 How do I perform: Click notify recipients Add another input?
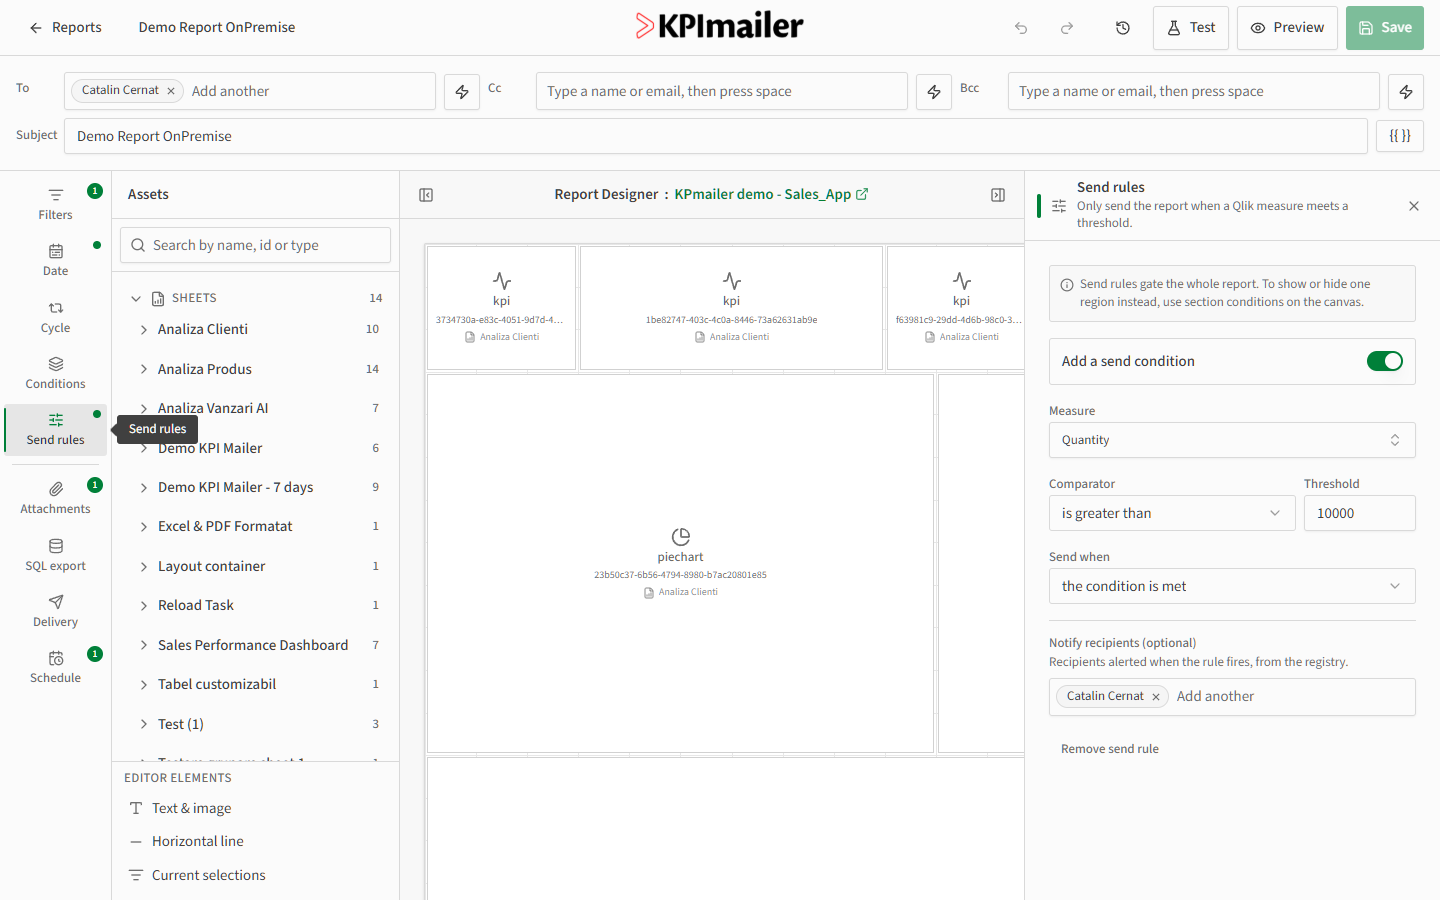[x=1292, y=697]
